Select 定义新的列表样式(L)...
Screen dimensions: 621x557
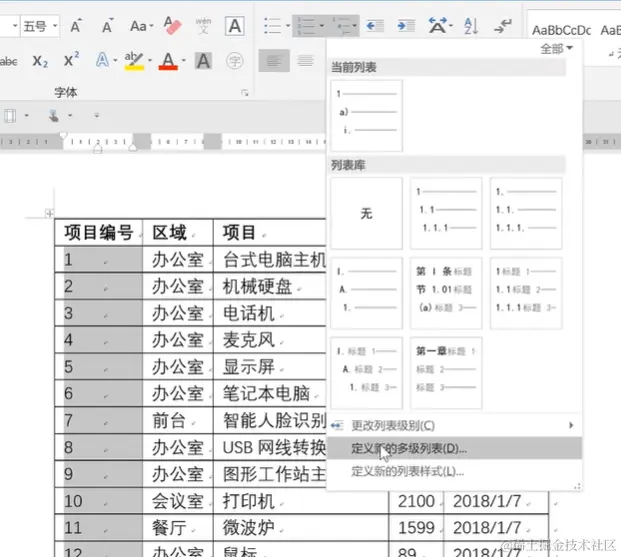[454, 471]
